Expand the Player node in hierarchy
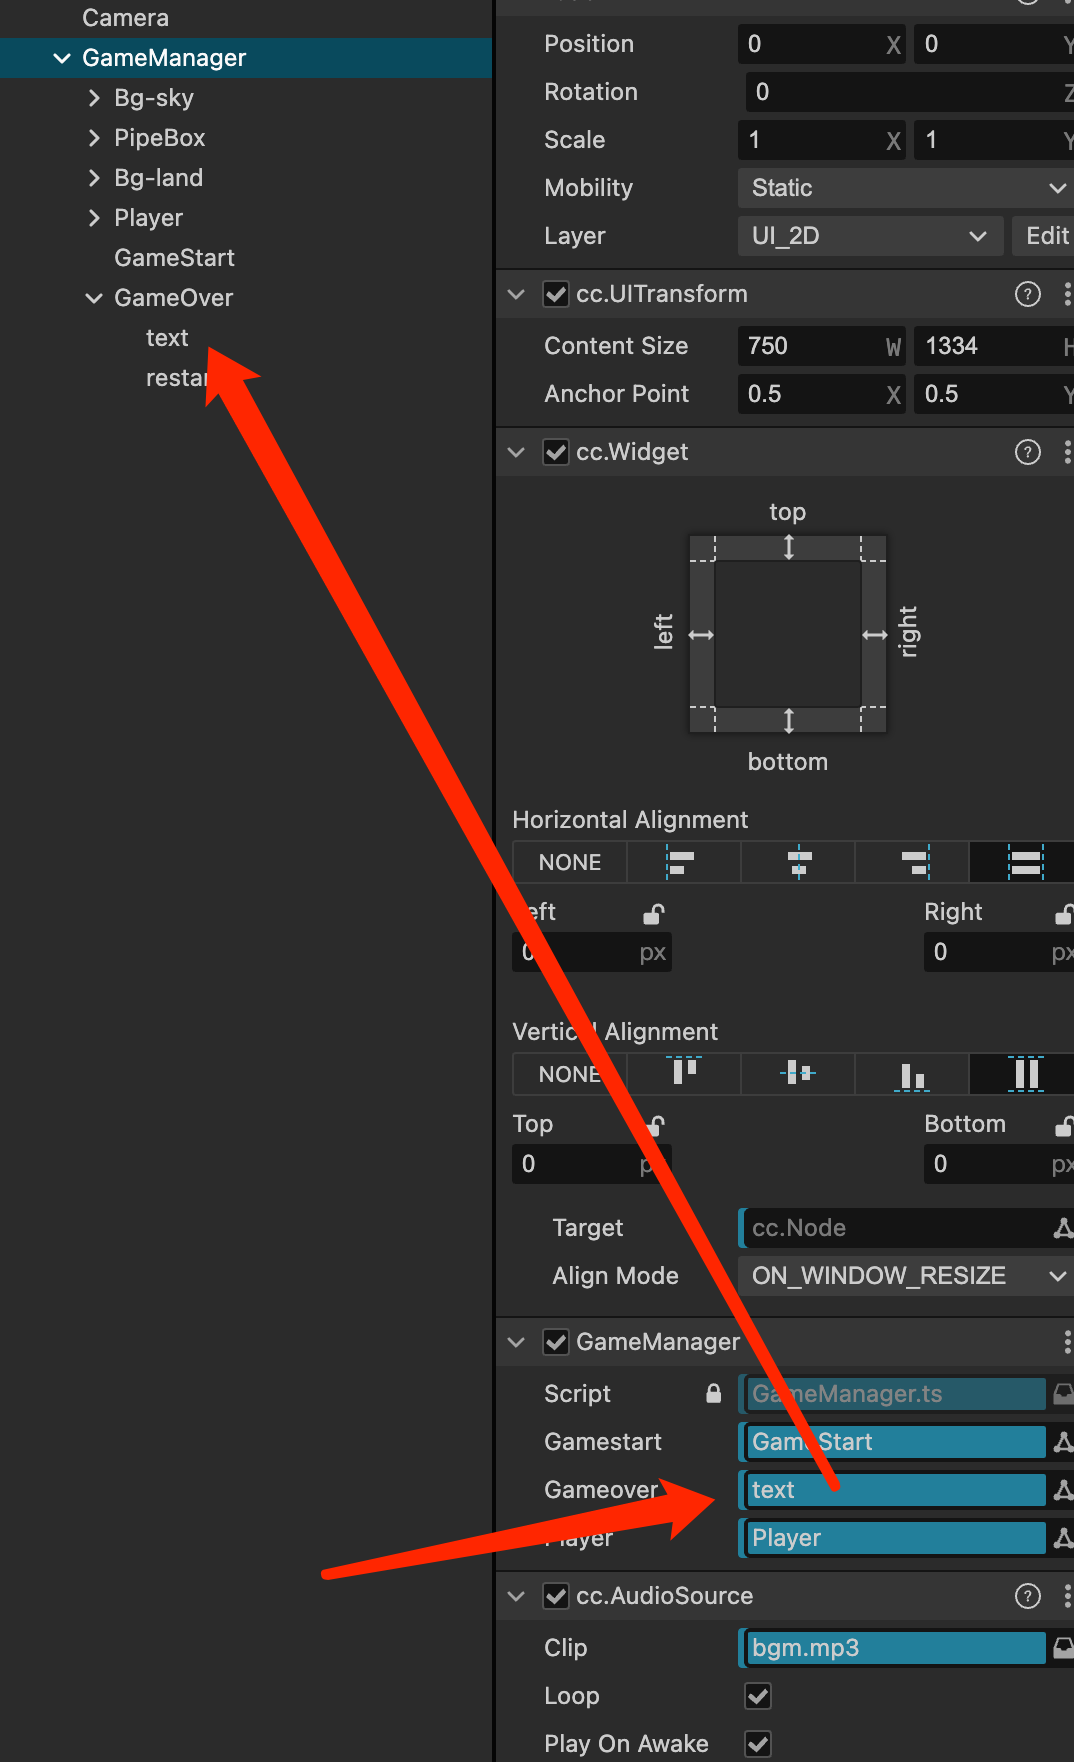Viewport: 1074px width, 1762px height. 94,218
